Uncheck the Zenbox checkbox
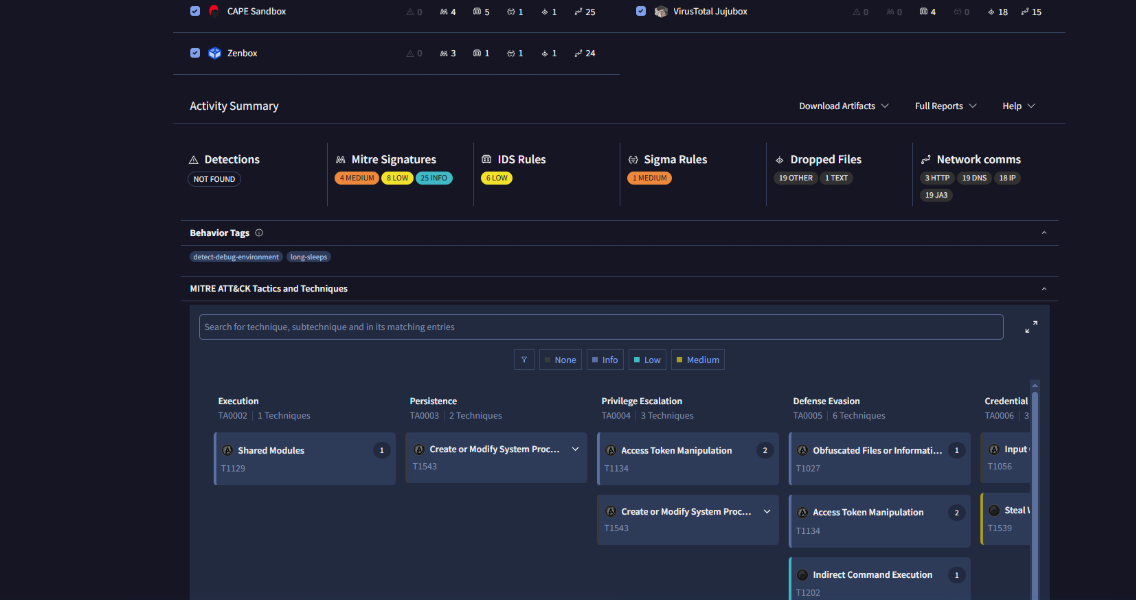 (x=195, y=53)
